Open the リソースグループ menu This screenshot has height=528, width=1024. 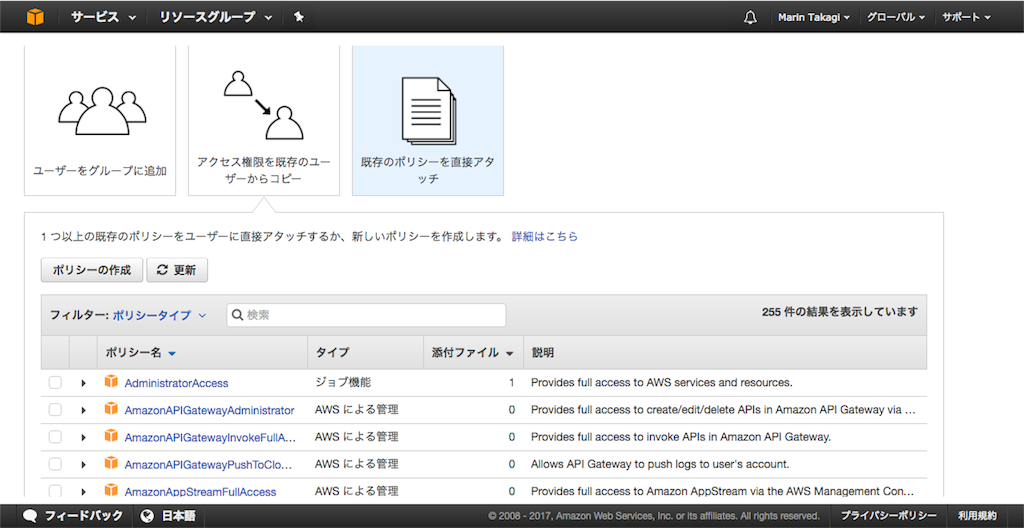point(216,18)
